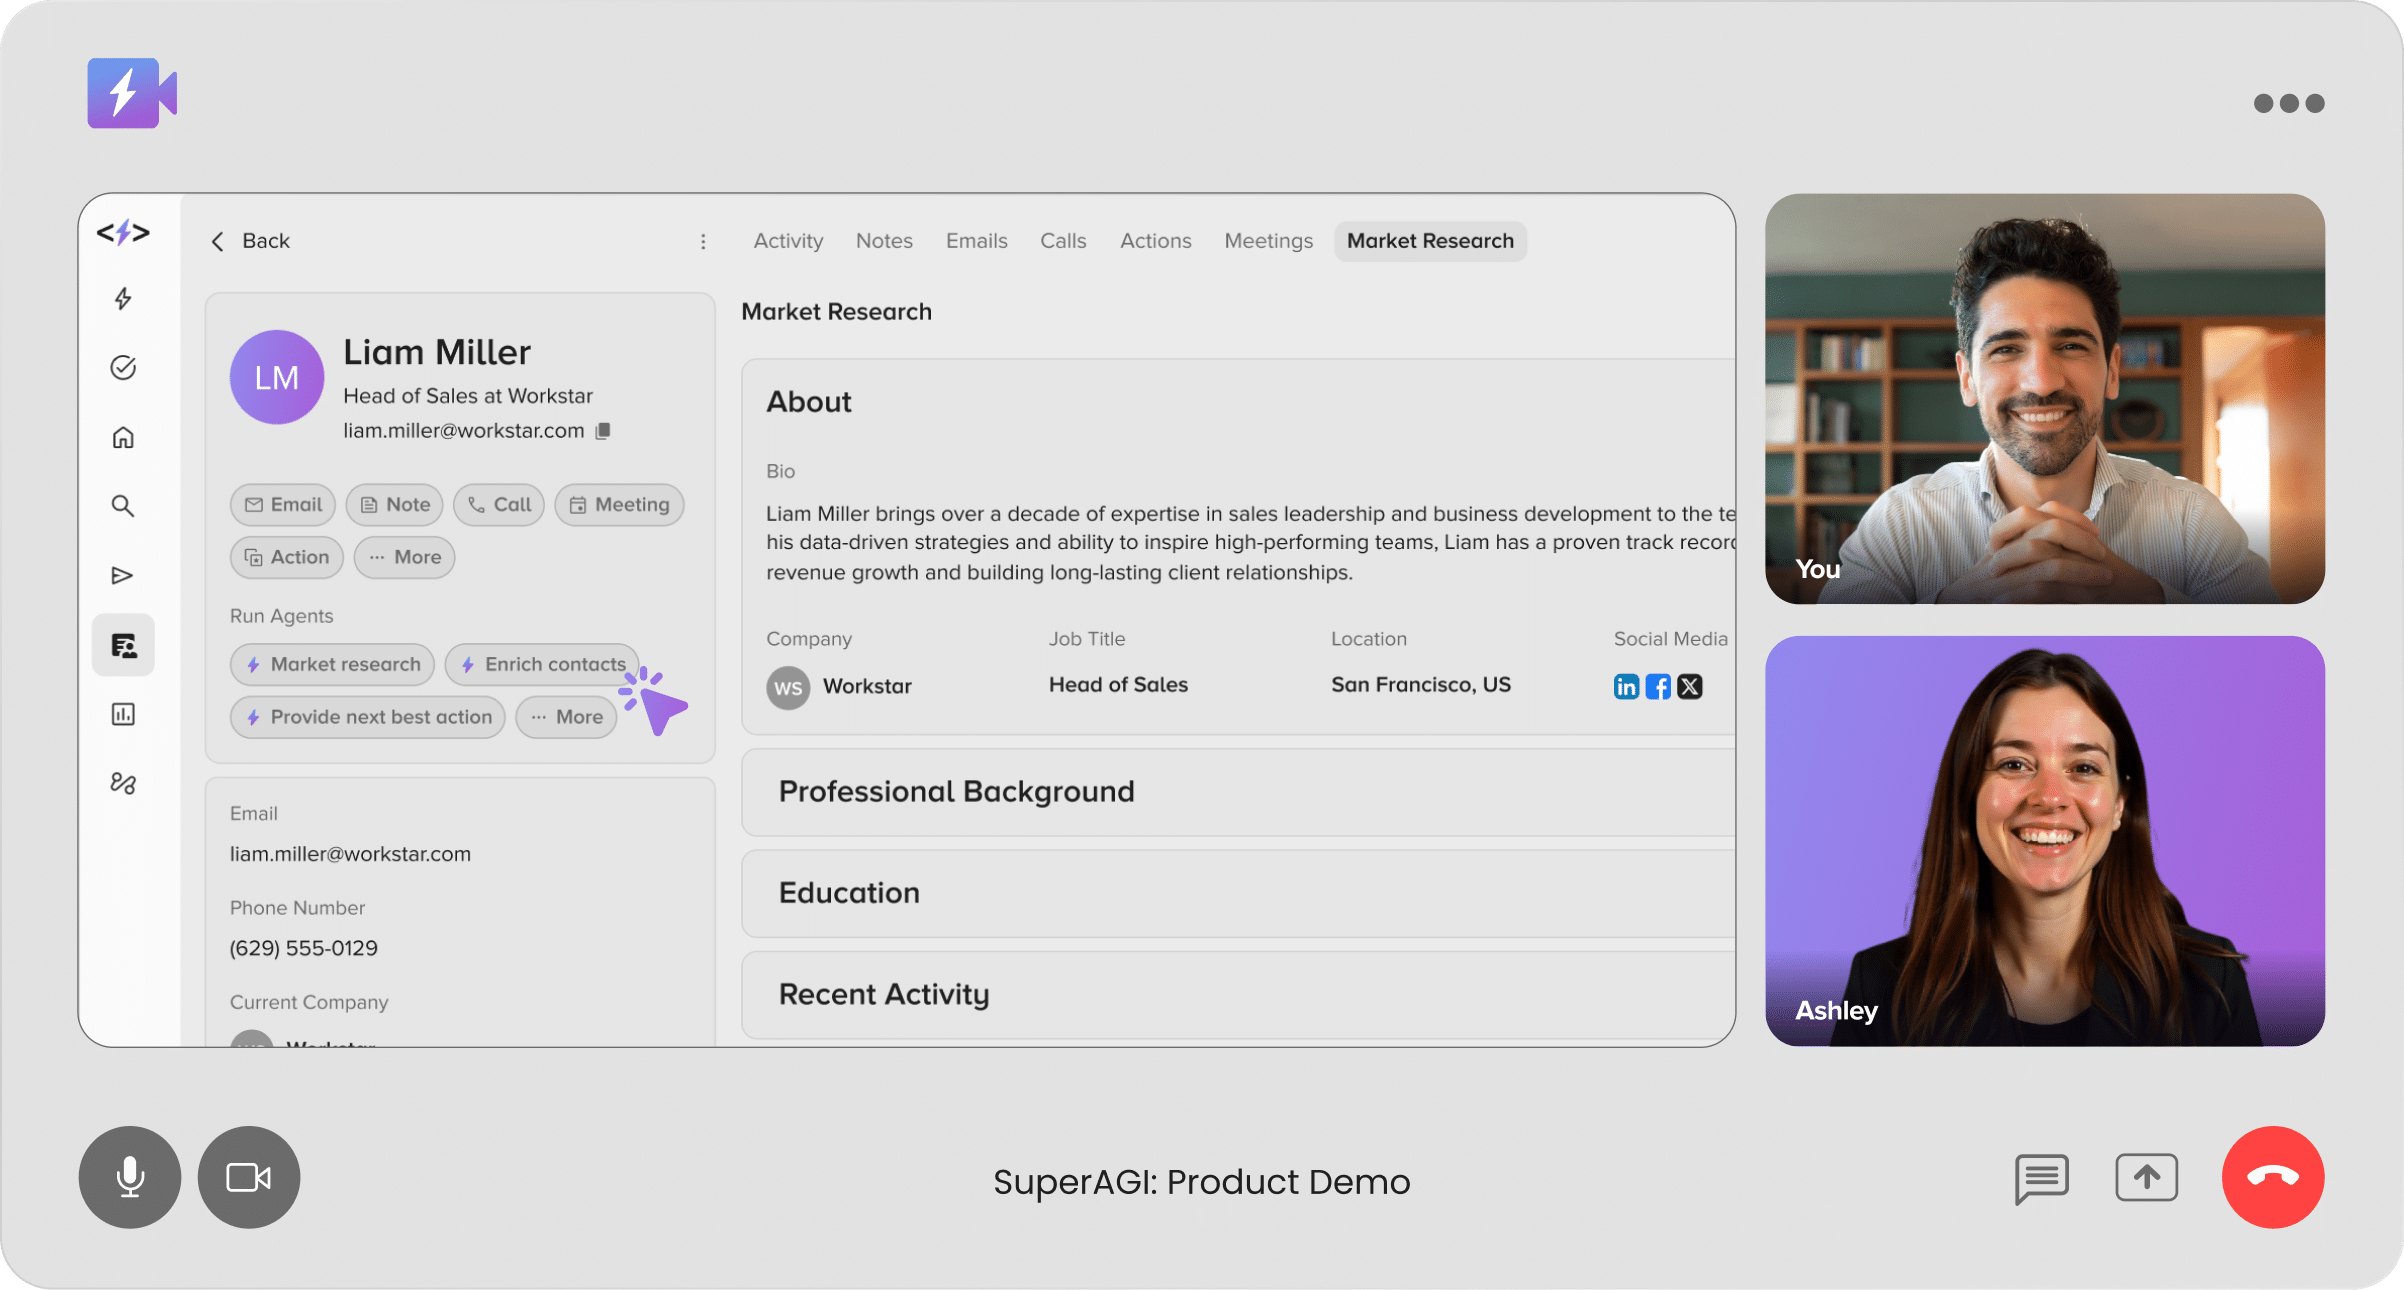The width and height of the screenshot is (2404, 1290).
Task: Expand the Education section
Action: [1238, 893]
